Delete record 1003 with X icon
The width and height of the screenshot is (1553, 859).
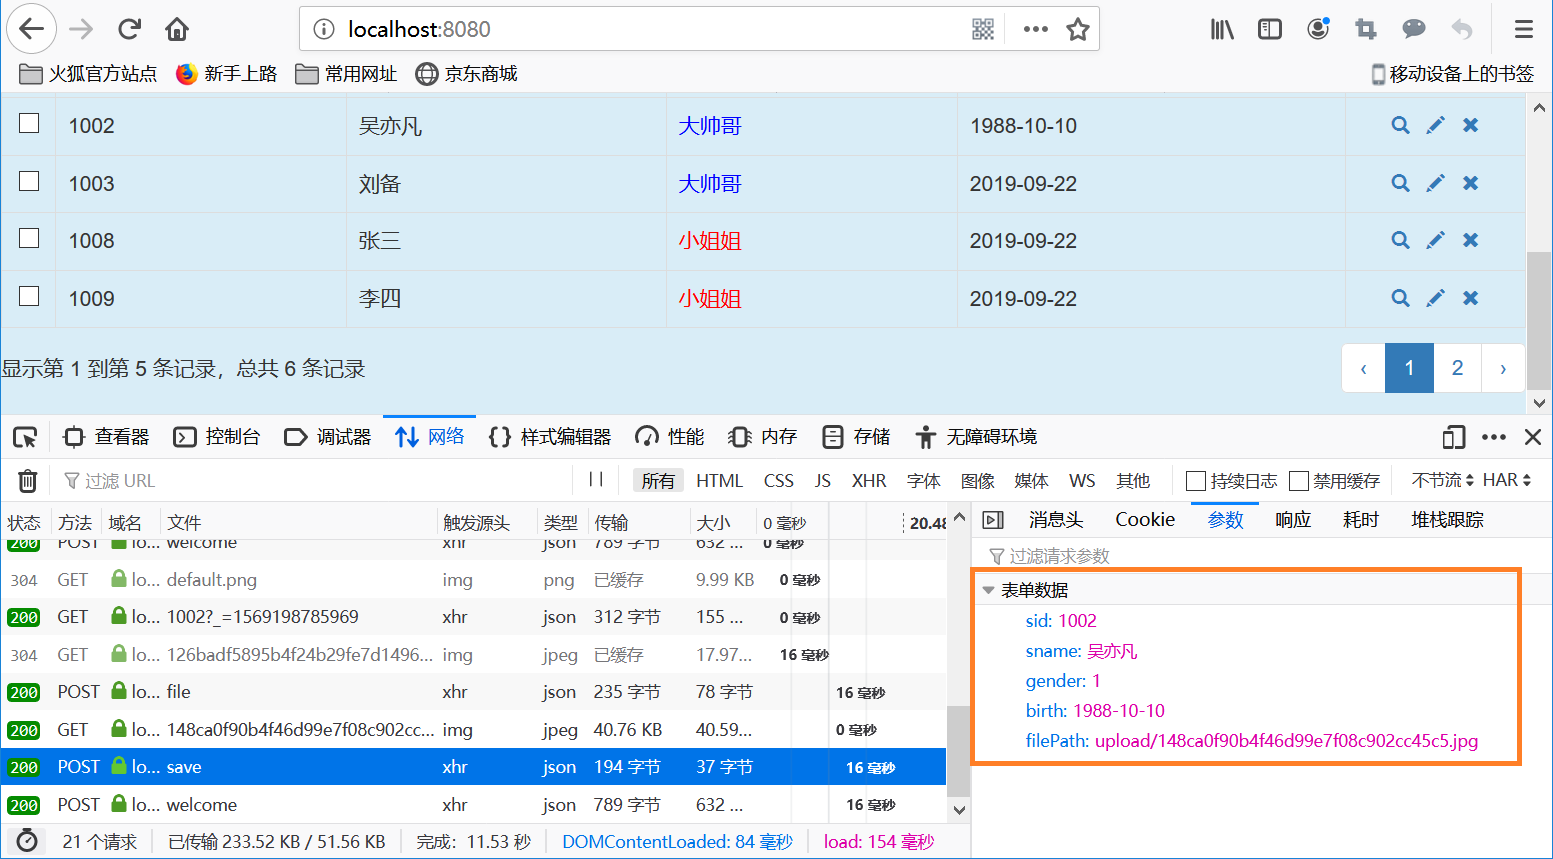pos(1470,183)
